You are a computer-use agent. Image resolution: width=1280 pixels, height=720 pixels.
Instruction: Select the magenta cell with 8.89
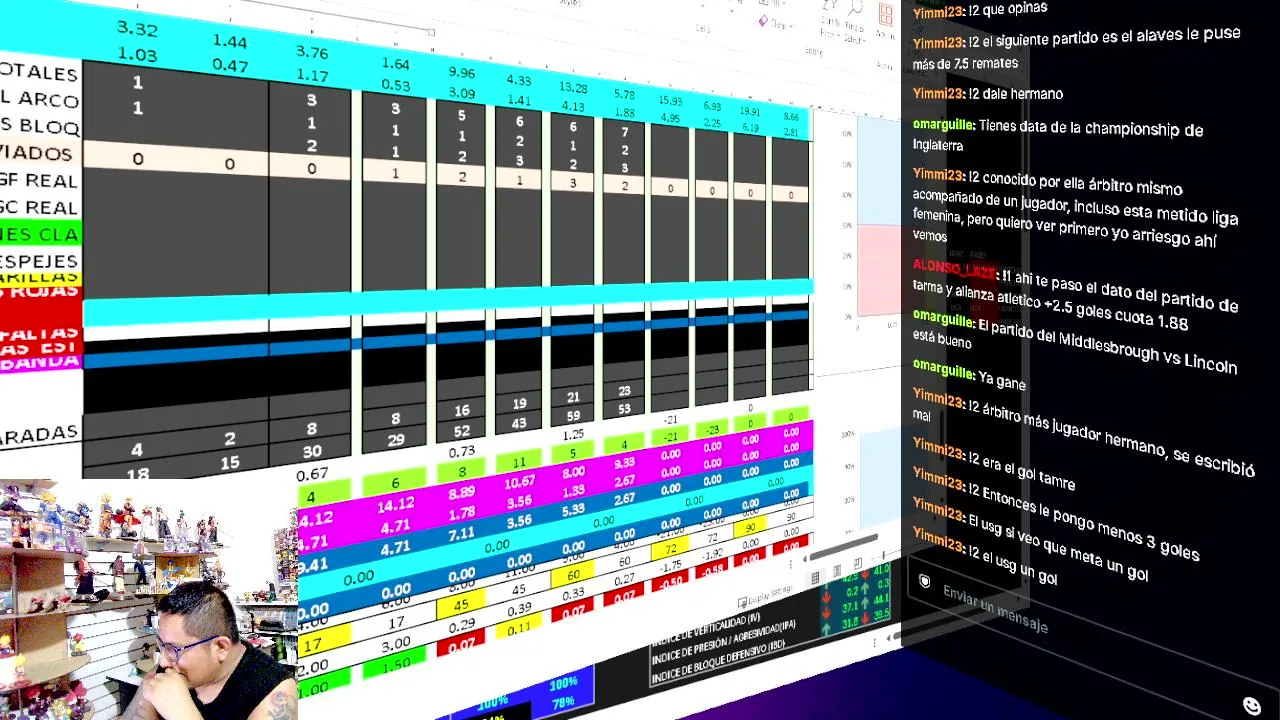coord(462,493)
